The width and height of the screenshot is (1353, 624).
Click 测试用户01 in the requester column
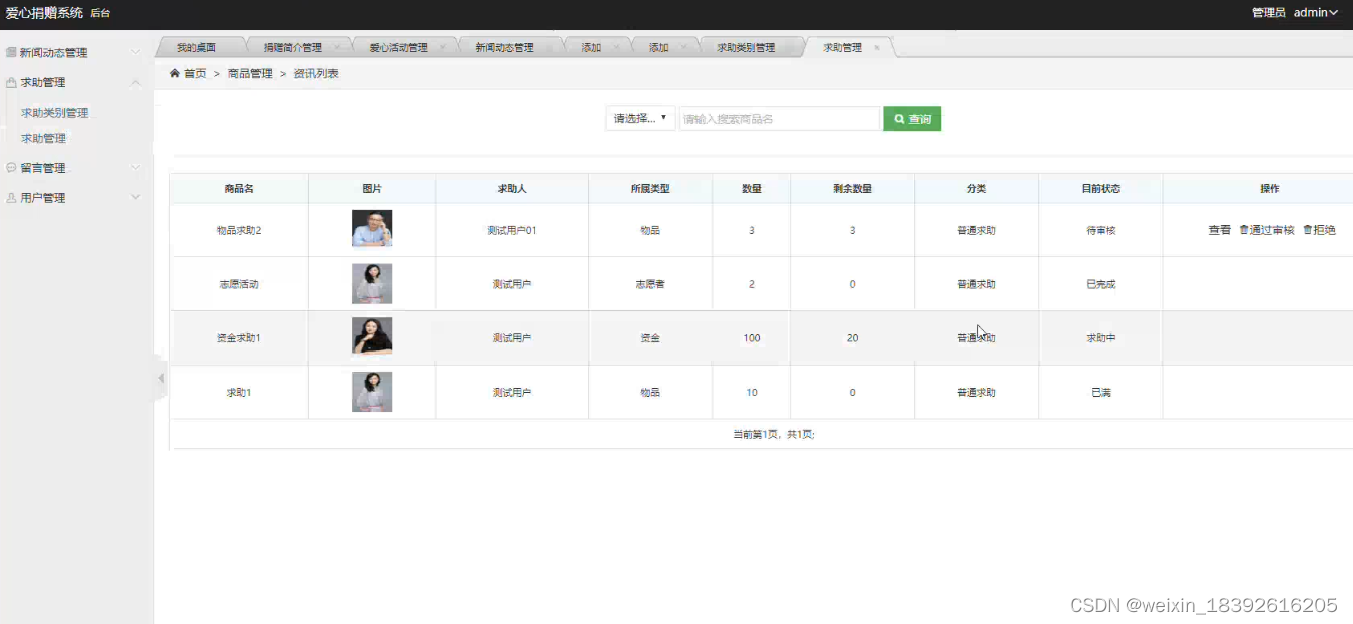click(x=512, y=230)
